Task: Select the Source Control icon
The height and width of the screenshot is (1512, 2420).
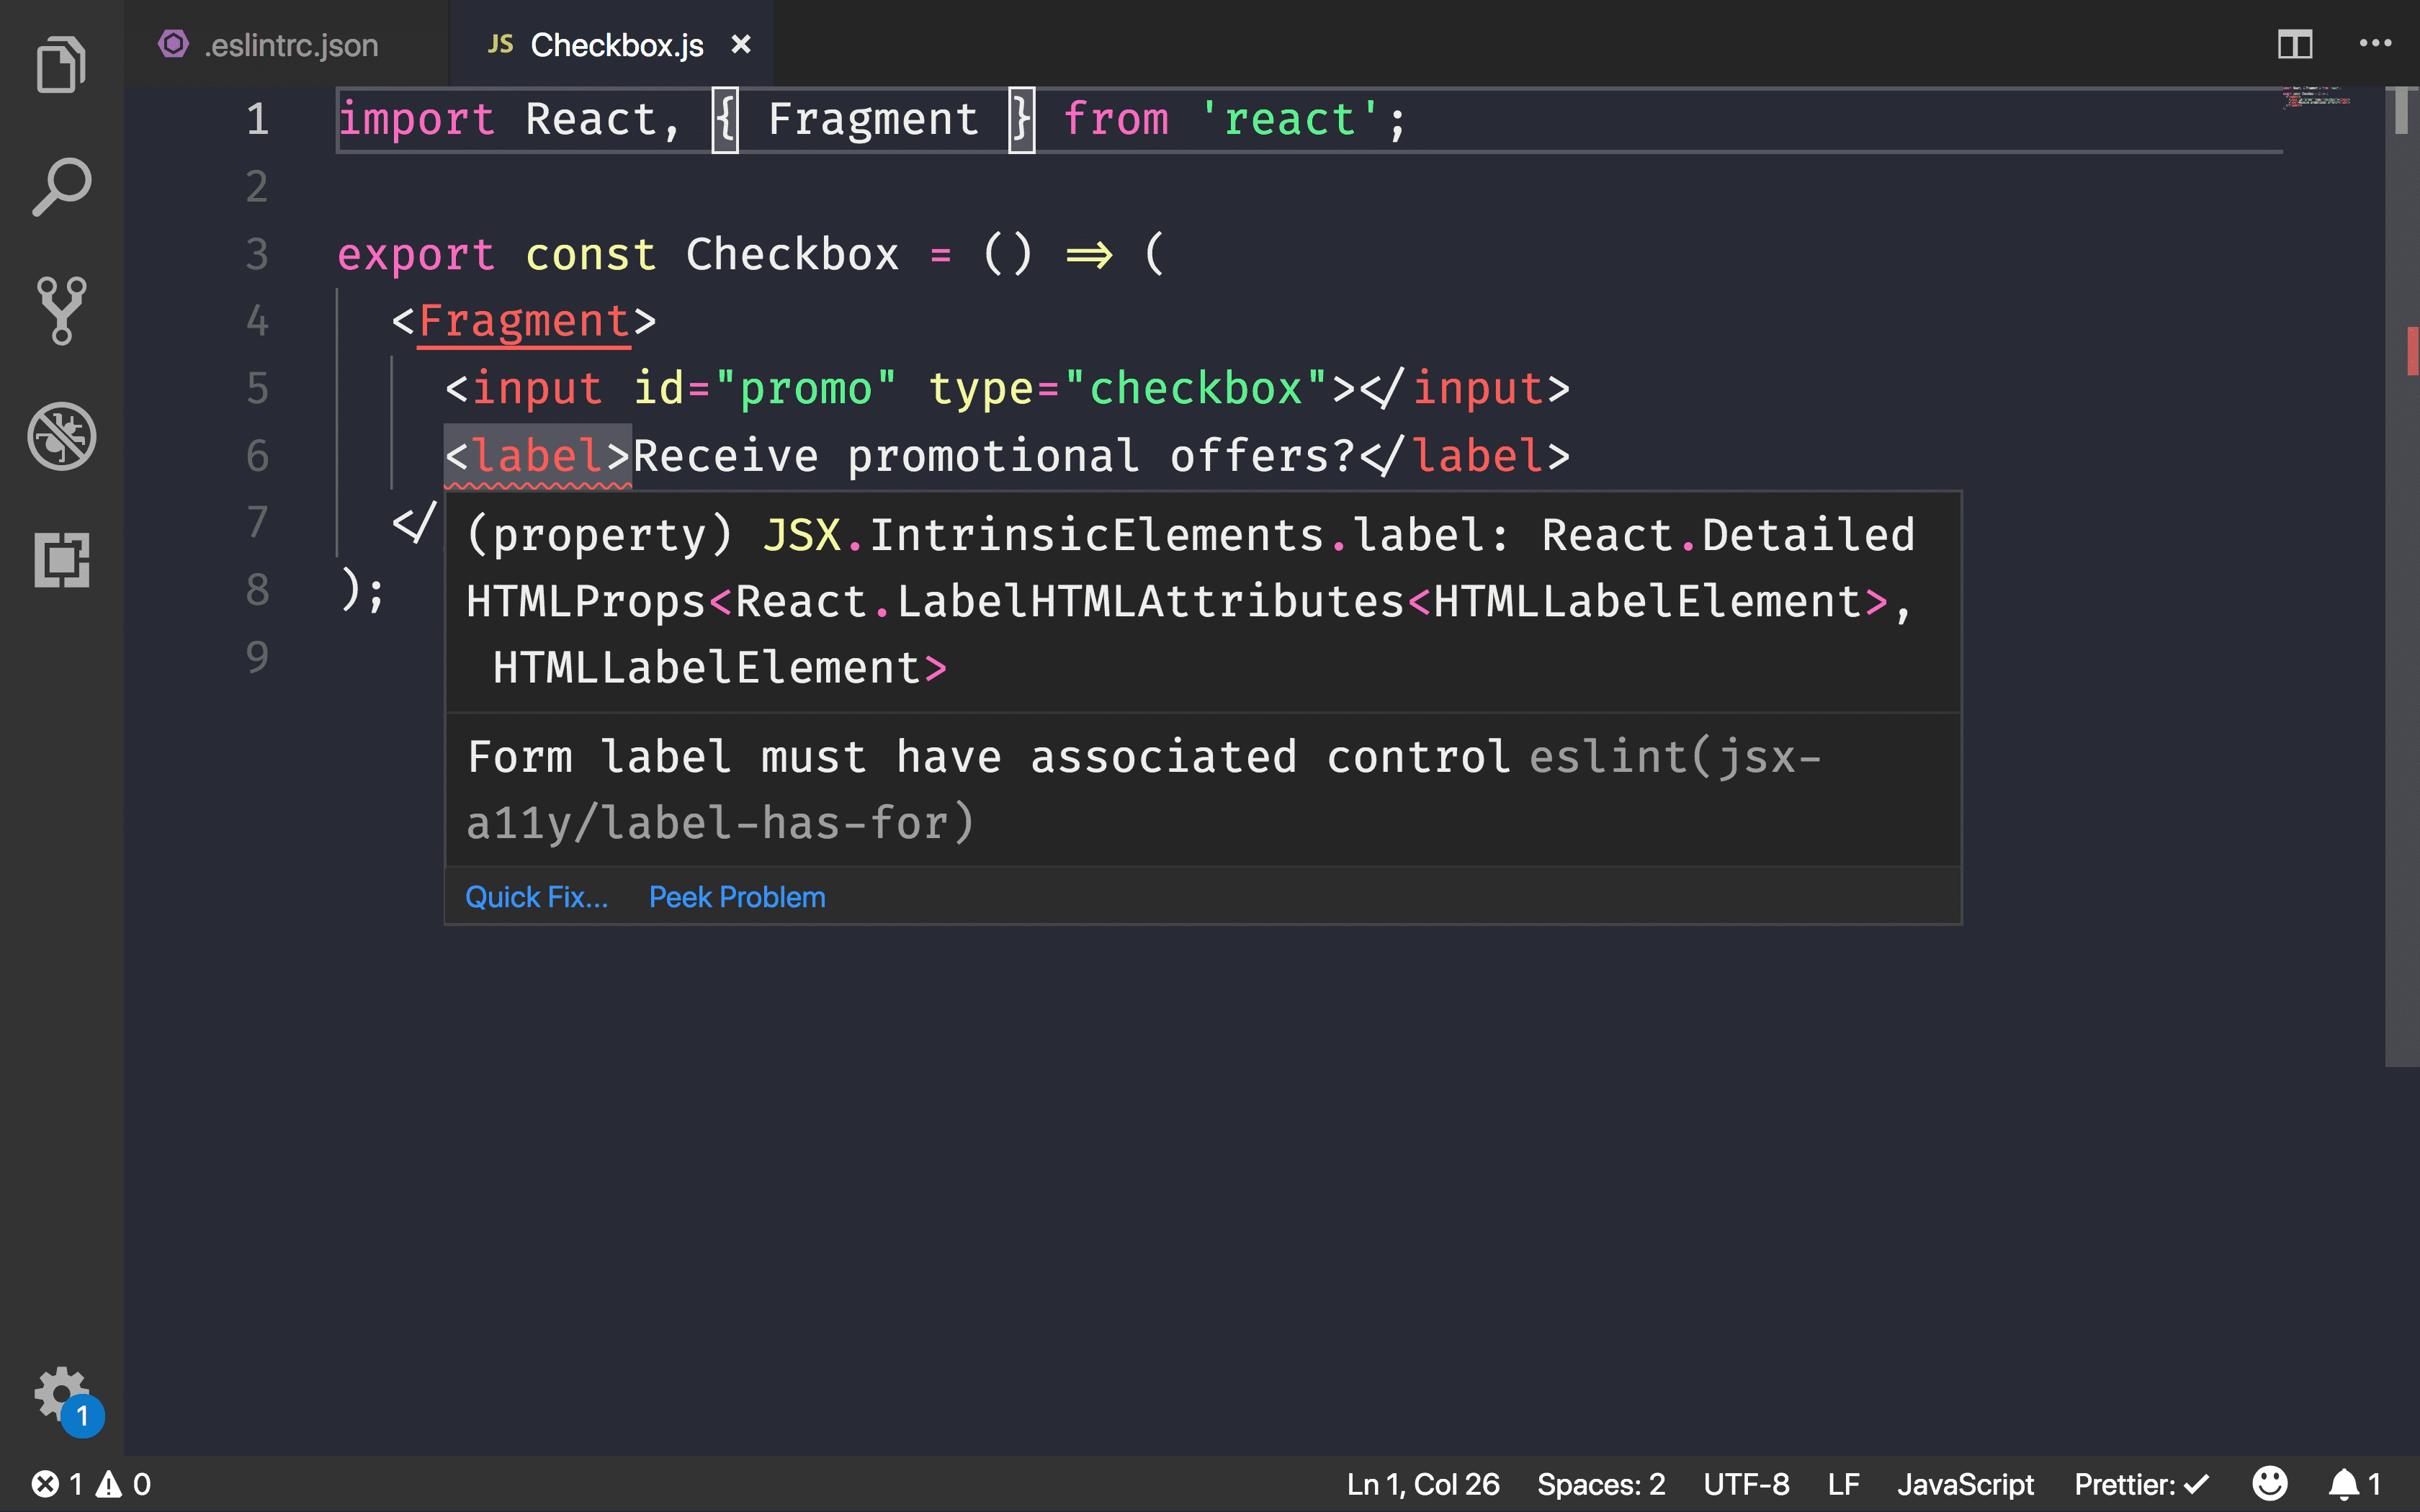Action: coord(61,312)
